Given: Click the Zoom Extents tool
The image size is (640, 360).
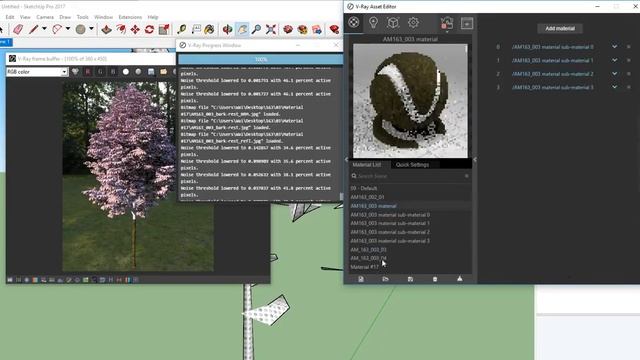Looking at the screenshot, I should point(271,29).
